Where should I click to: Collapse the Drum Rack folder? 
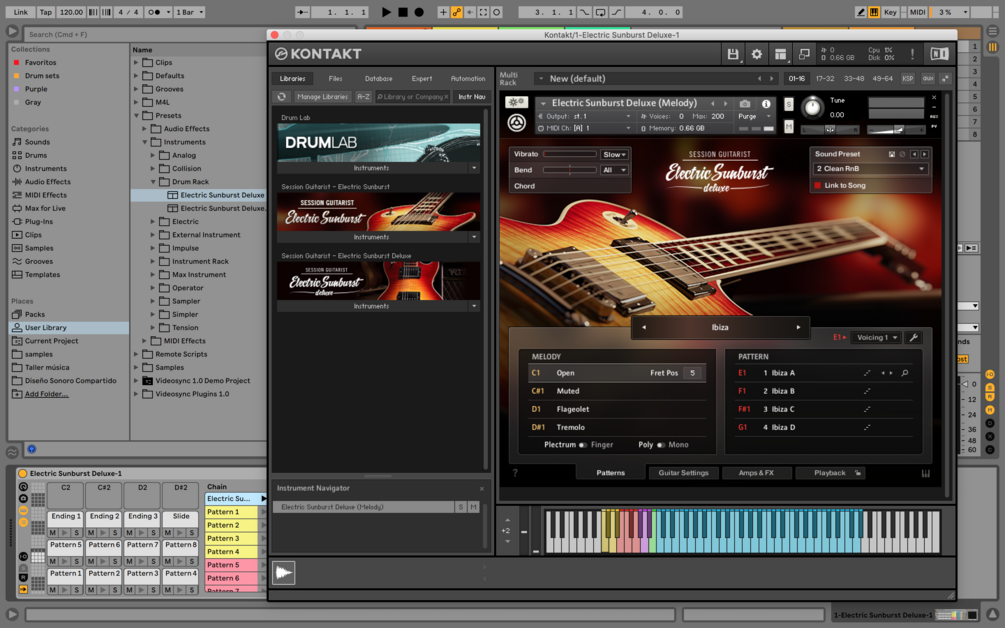[x=153, y=182]
